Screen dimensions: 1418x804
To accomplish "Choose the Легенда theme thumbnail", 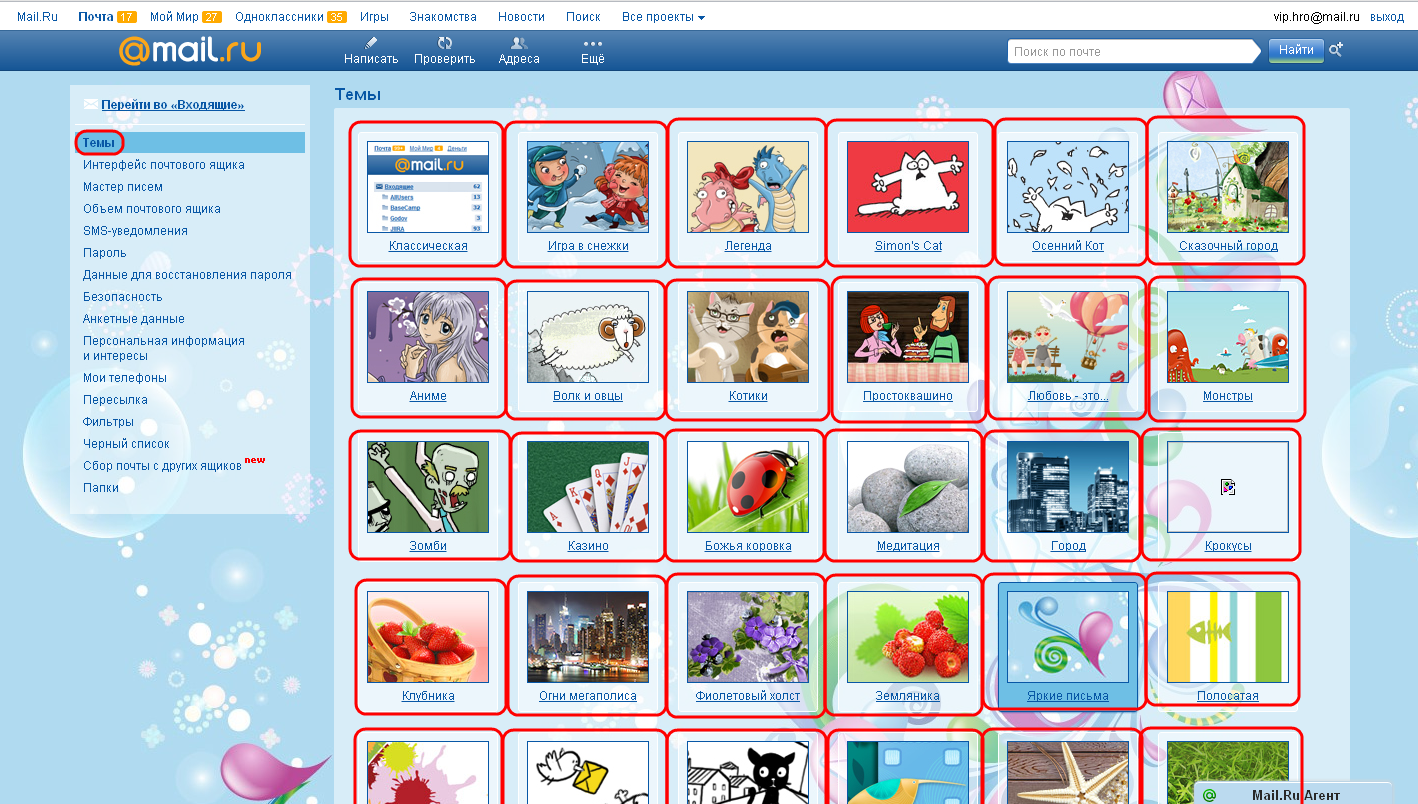I will 748,187.
